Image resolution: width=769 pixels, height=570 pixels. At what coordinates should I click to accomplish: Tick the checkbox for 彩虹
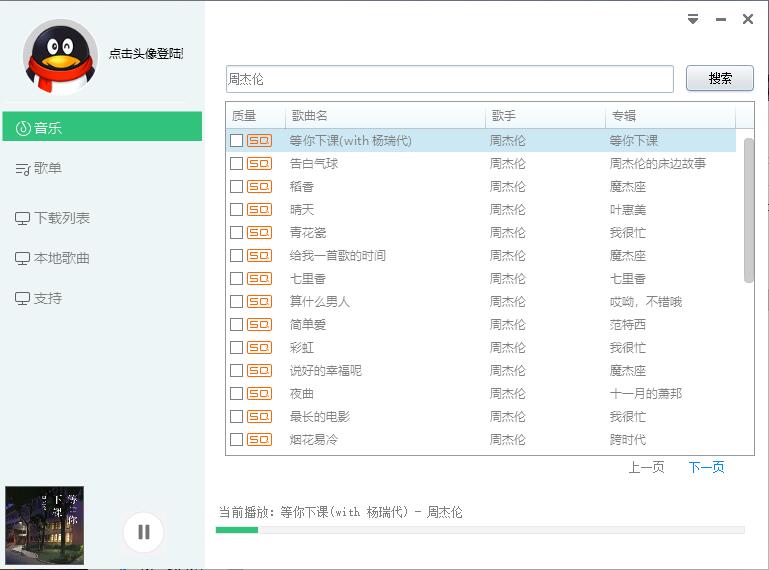236,347
